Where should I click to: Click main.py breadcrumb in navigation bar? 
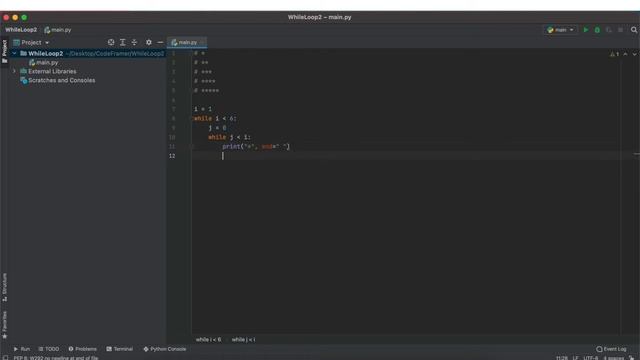click(58, 30)
